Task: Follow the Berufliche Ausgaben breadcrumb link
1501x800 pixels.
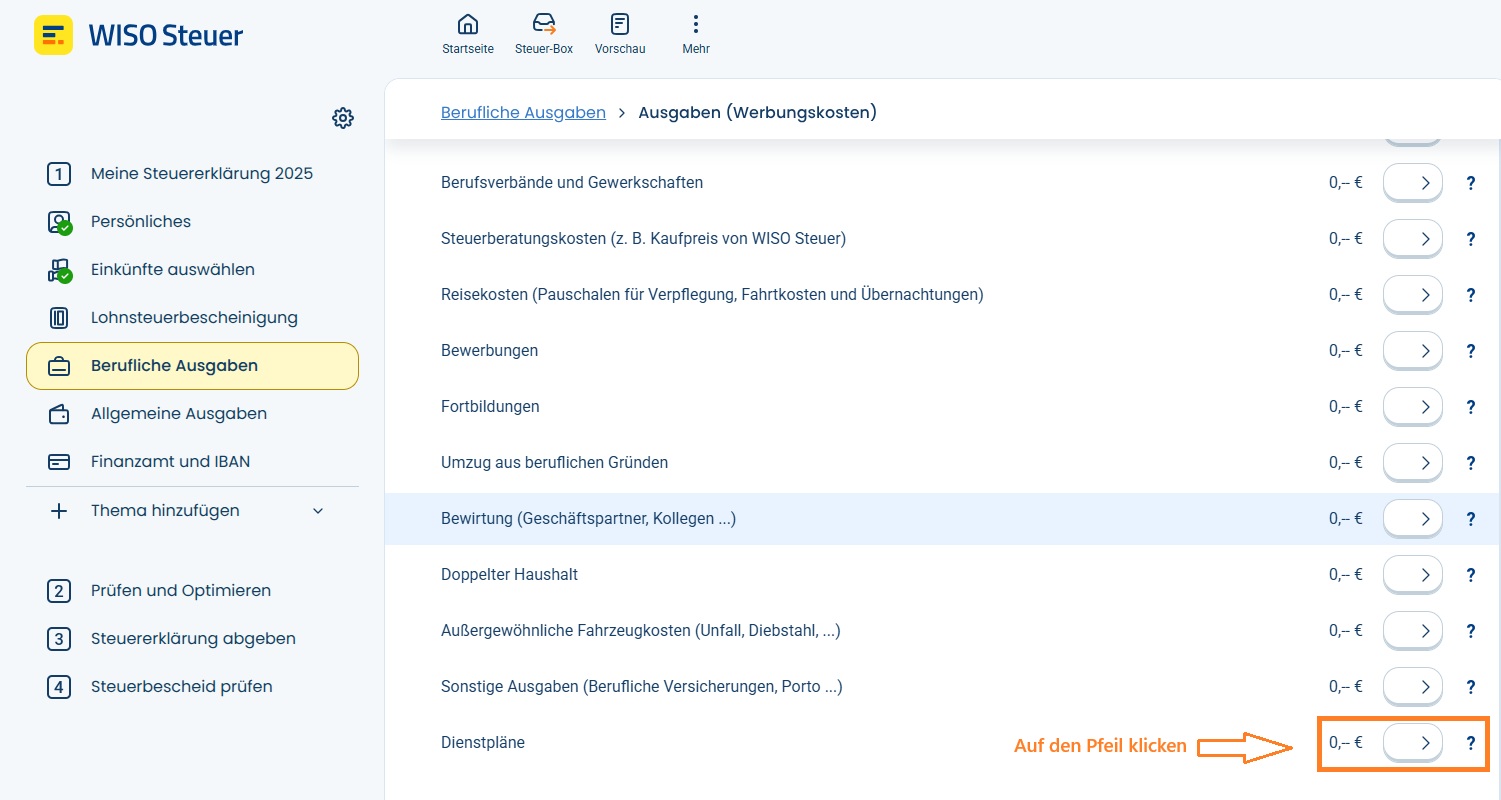Action: (x=523, y=112)
